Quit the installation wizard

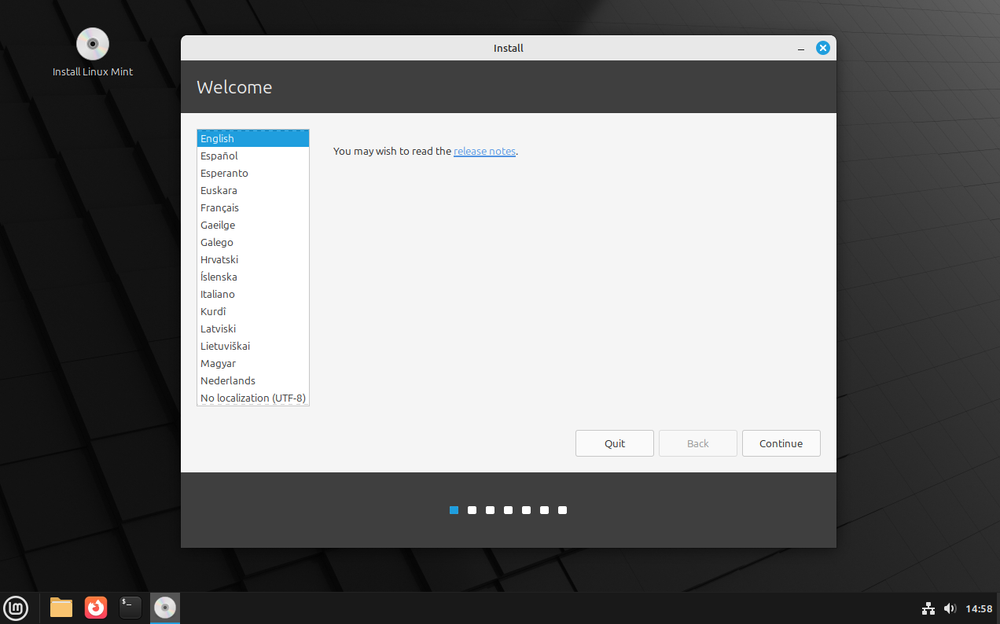(x=614, y=443)
